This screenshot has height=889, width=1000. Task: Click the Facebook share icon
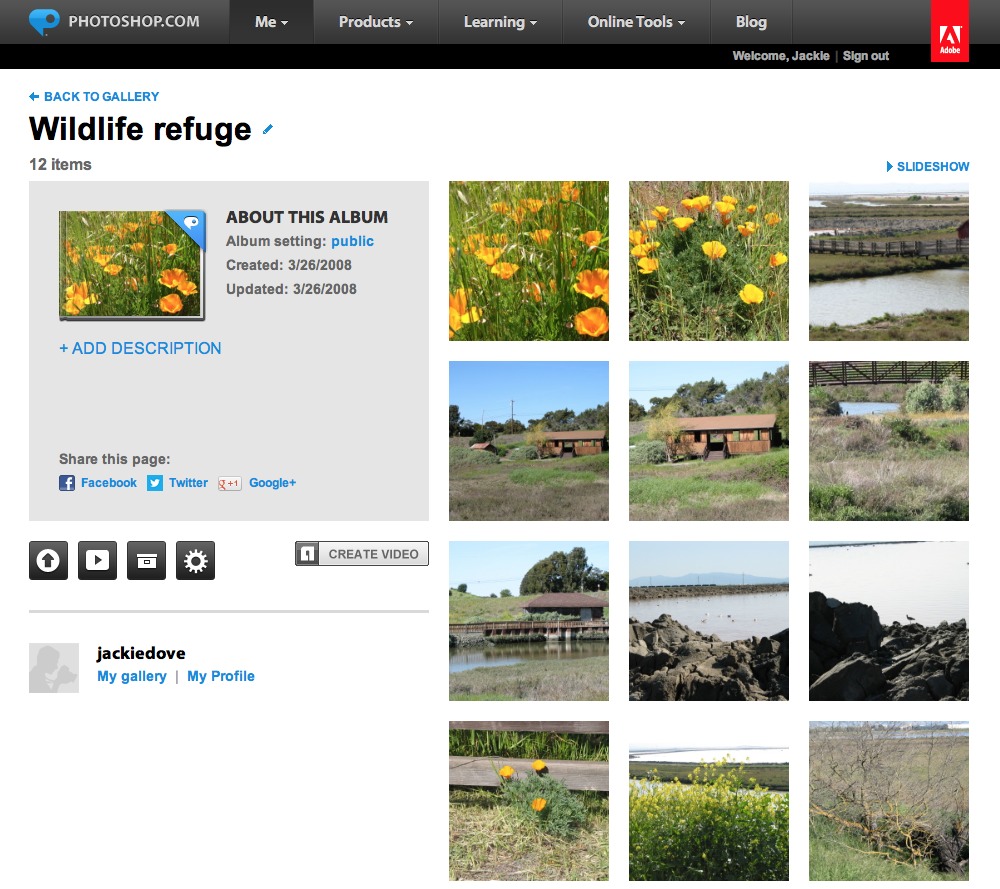(x=67, y=483)
